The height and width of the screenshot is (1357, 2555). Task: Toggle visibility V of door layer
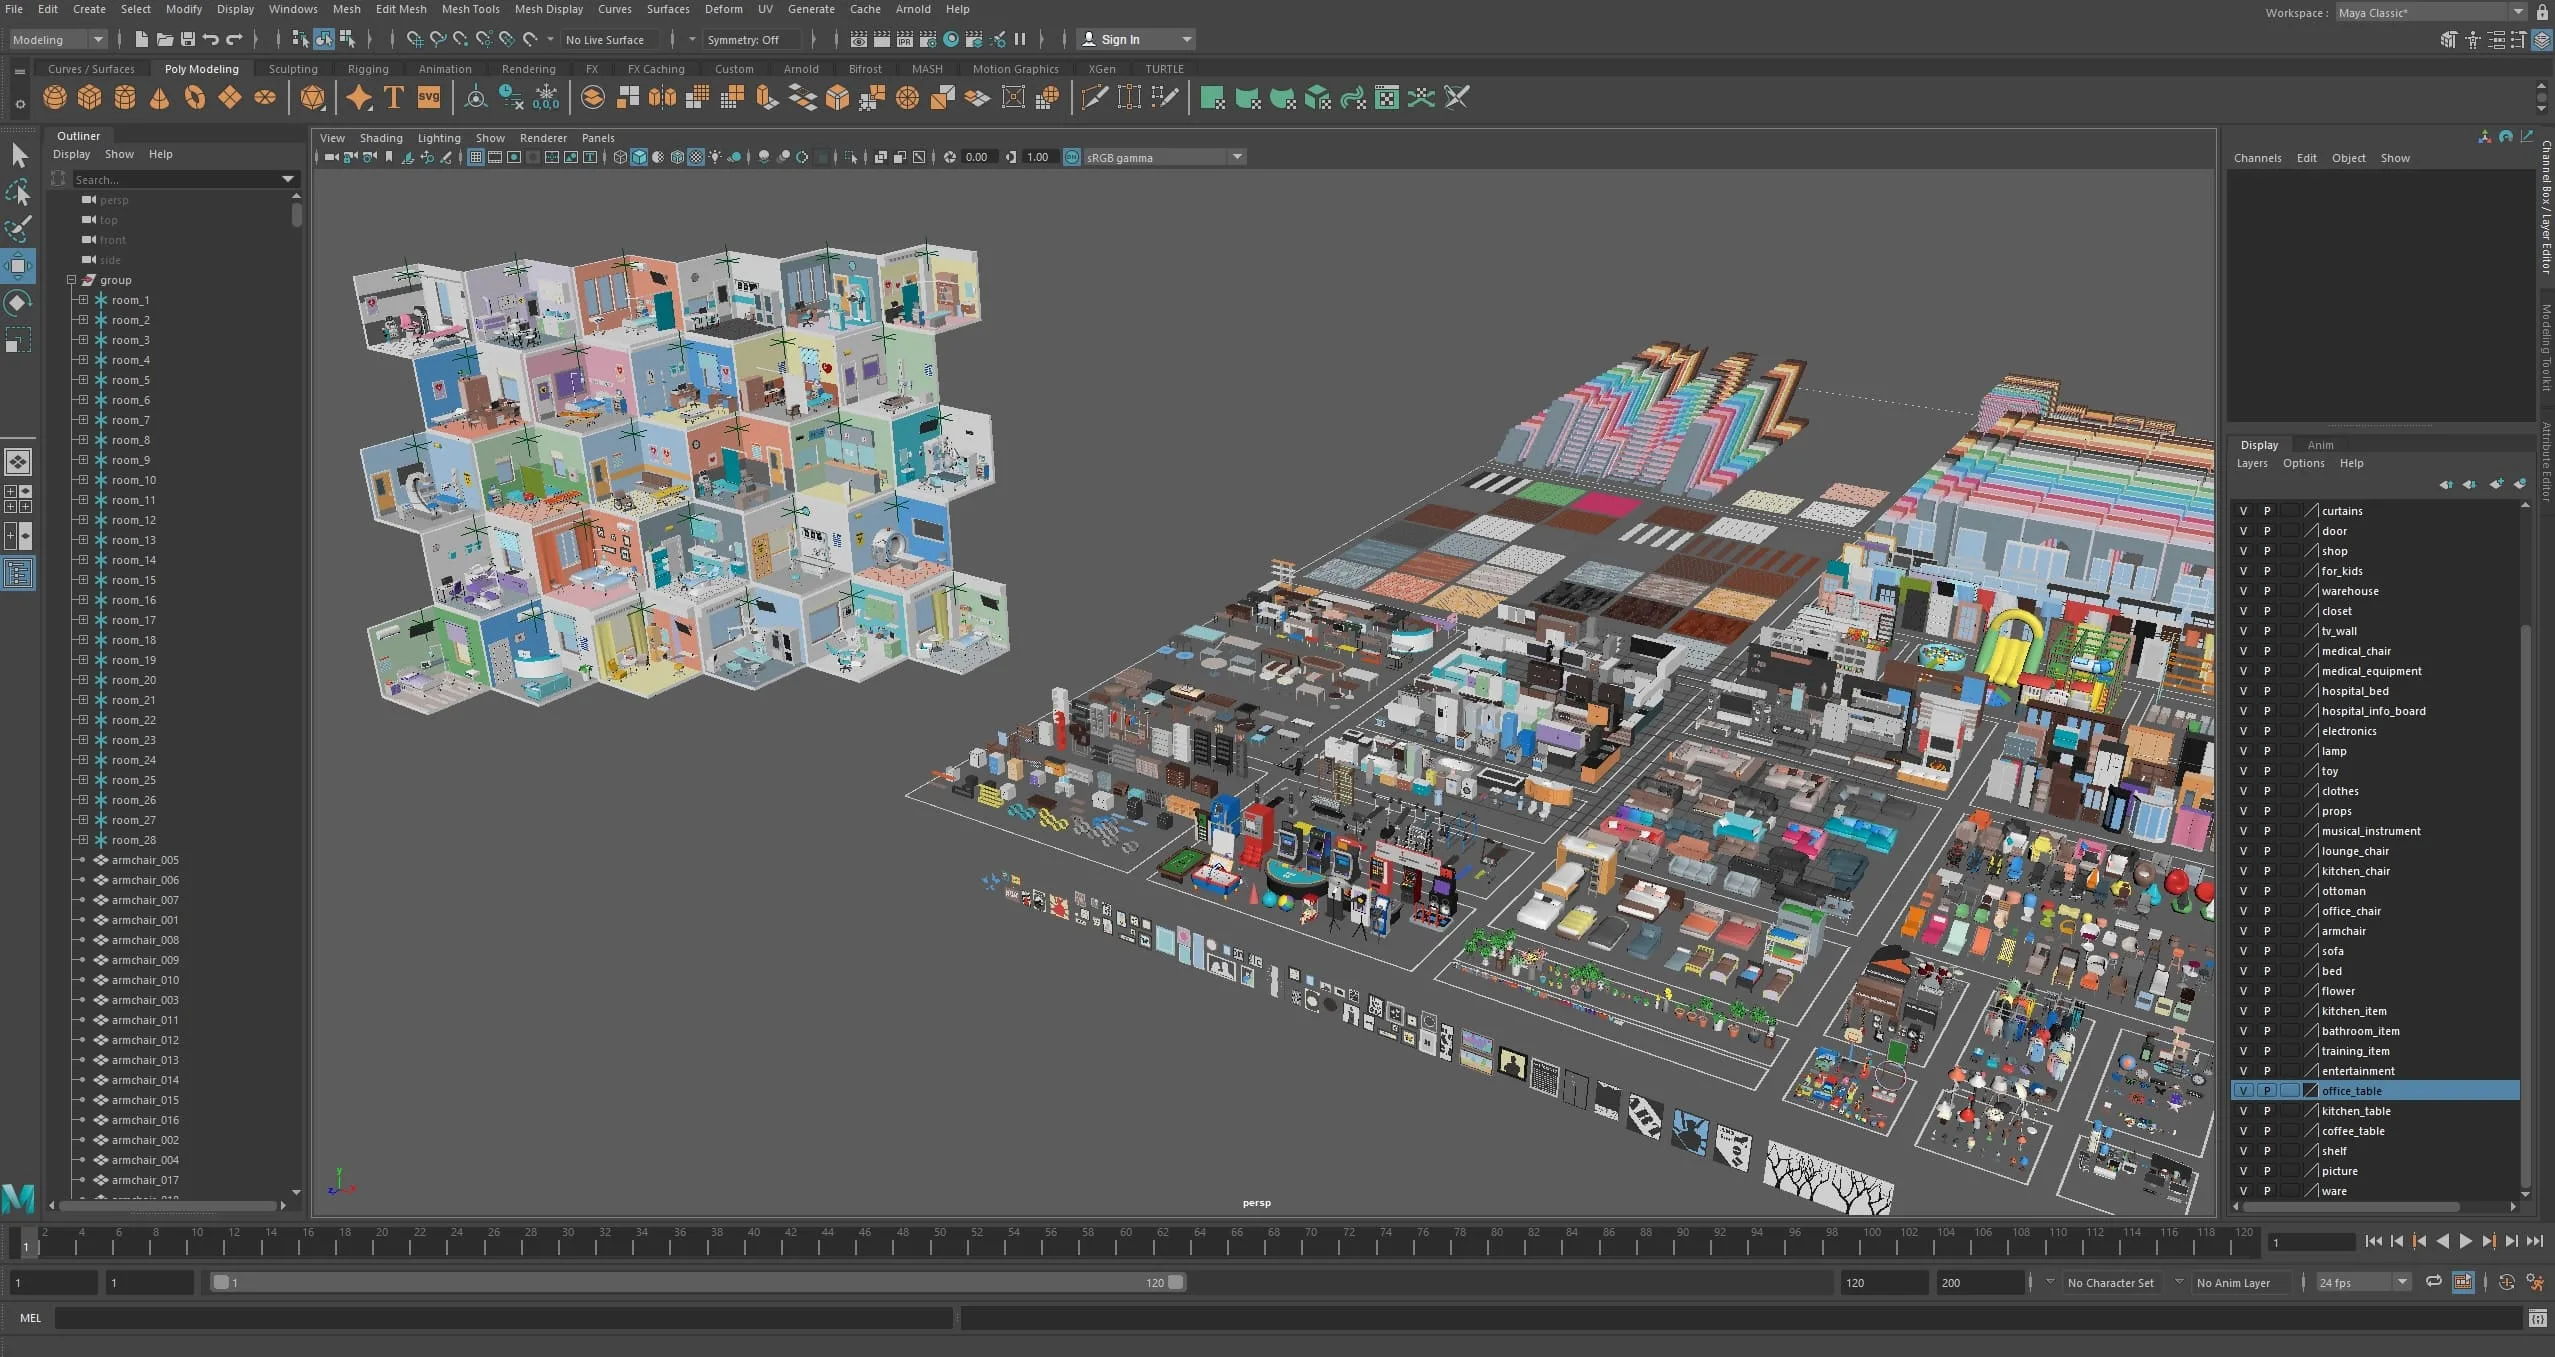(2243, 531)
